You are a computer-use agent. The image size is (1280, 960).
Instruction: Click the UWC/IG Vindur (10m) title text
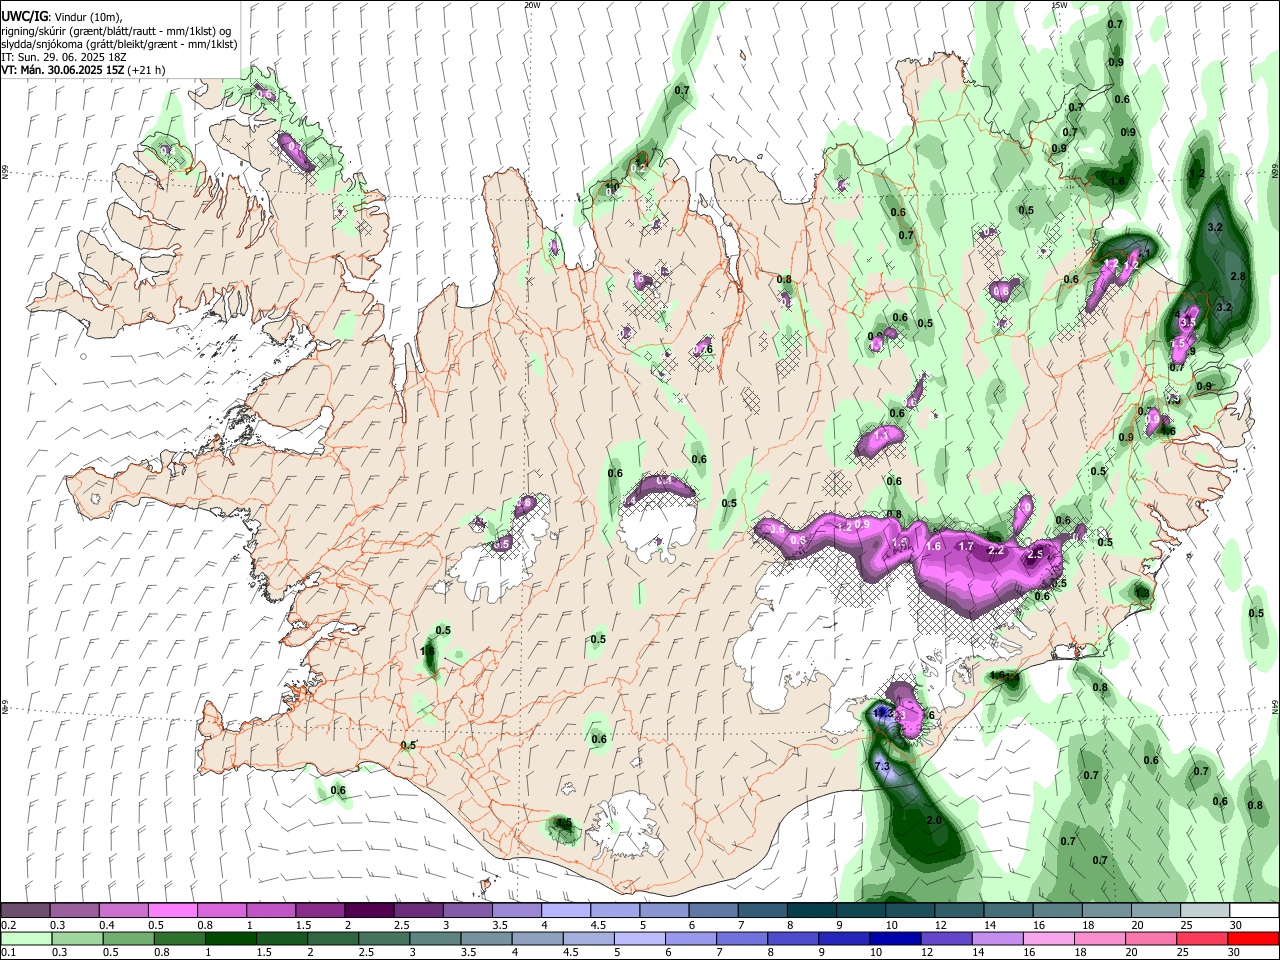61,17
